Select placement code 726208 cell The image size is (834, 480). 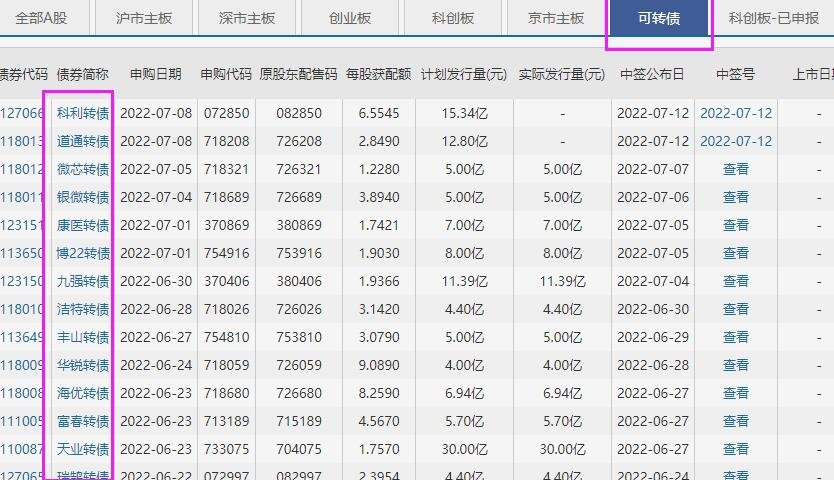pos(299,142)
